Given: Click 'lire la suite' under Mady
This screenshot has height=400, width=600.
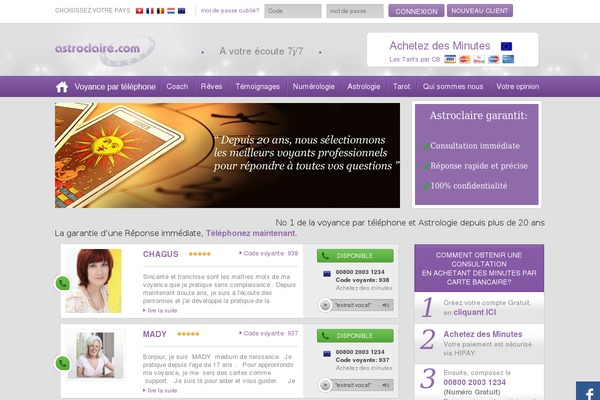Looking at the screenshot, I should [x=162, y=390].
